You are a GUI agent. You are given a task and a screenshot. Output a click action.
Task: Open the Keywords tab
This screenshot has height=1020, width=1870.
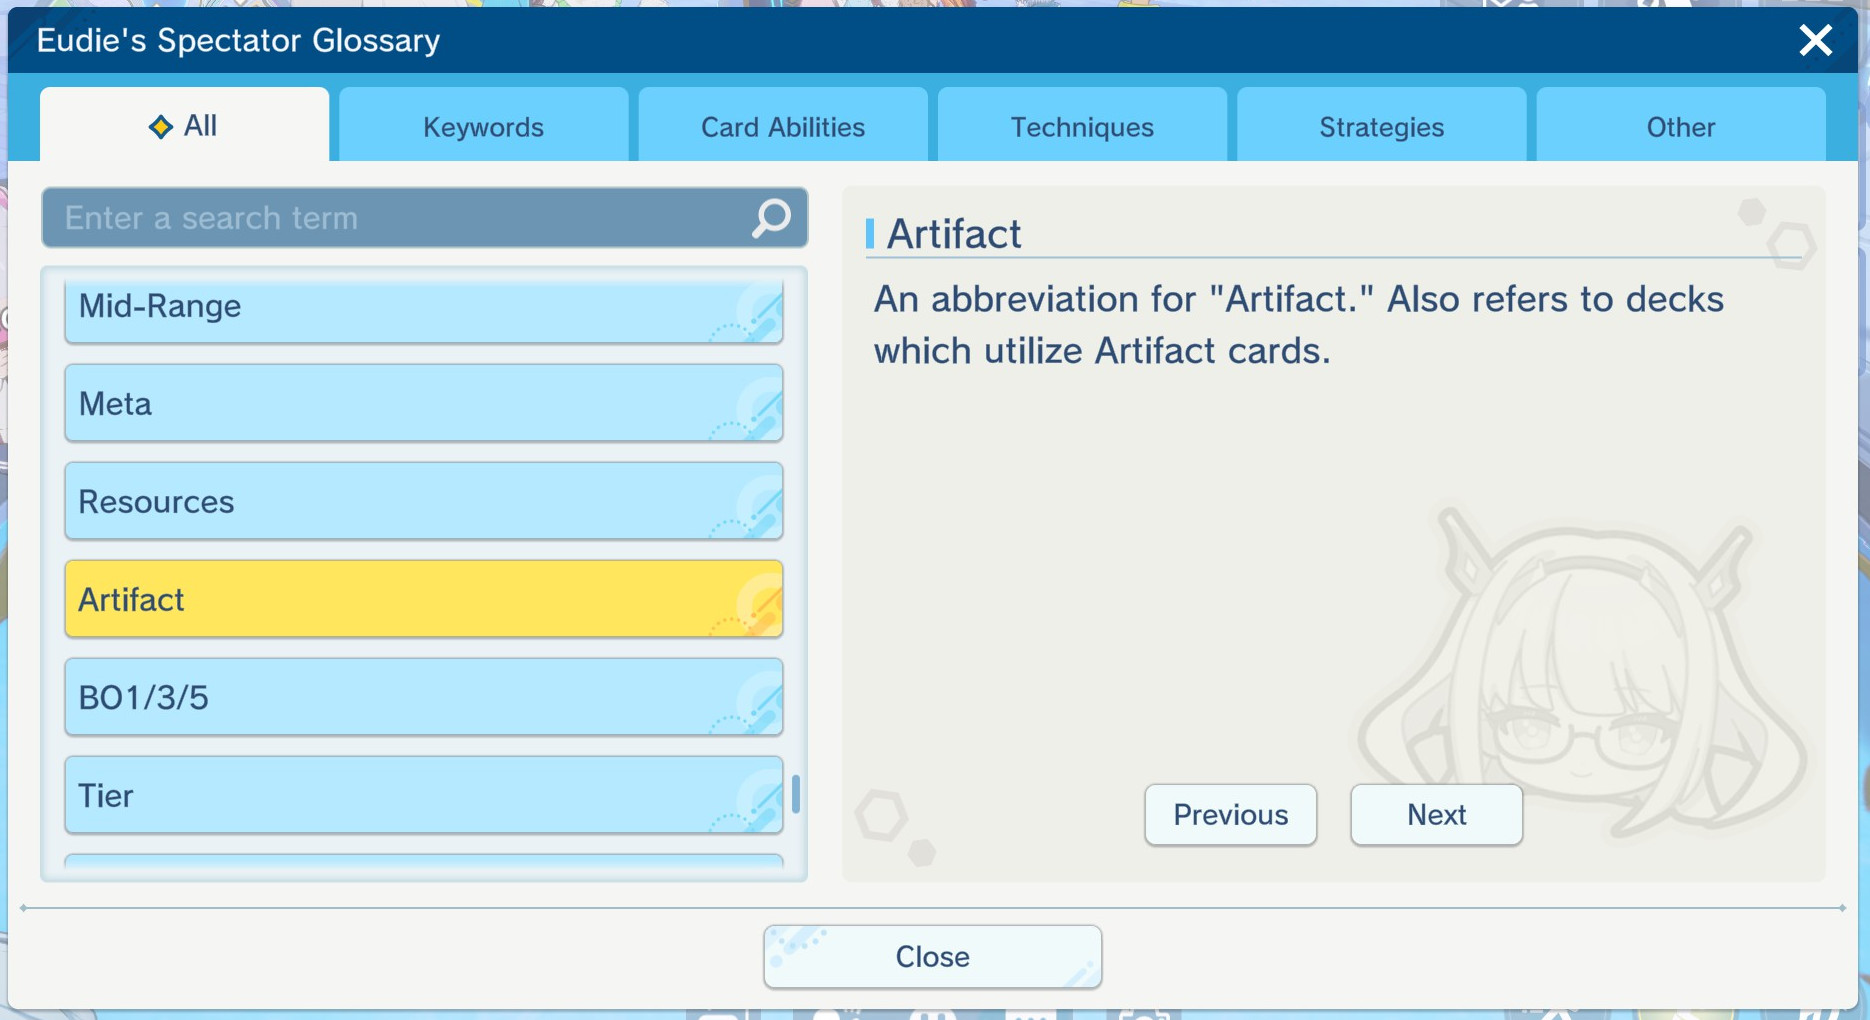[x=483, y=126]
